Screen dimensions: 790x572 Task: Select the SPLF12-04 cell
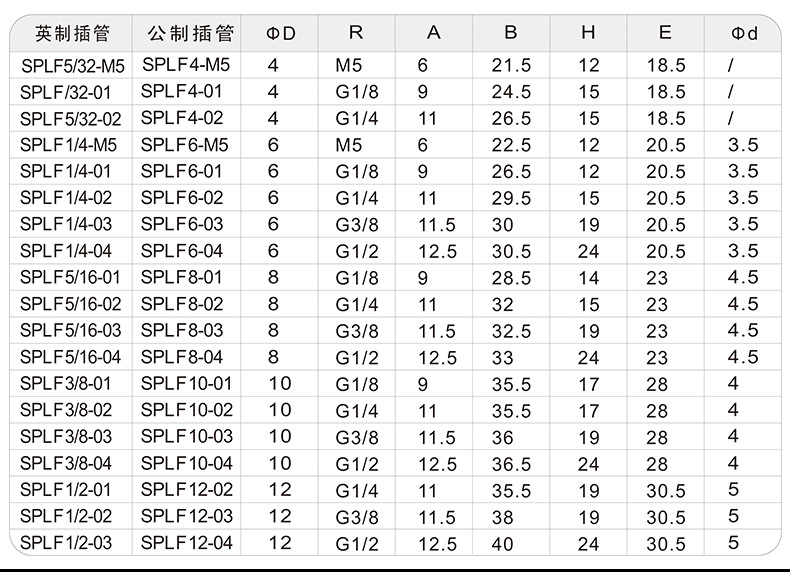[x=186, y=543]
